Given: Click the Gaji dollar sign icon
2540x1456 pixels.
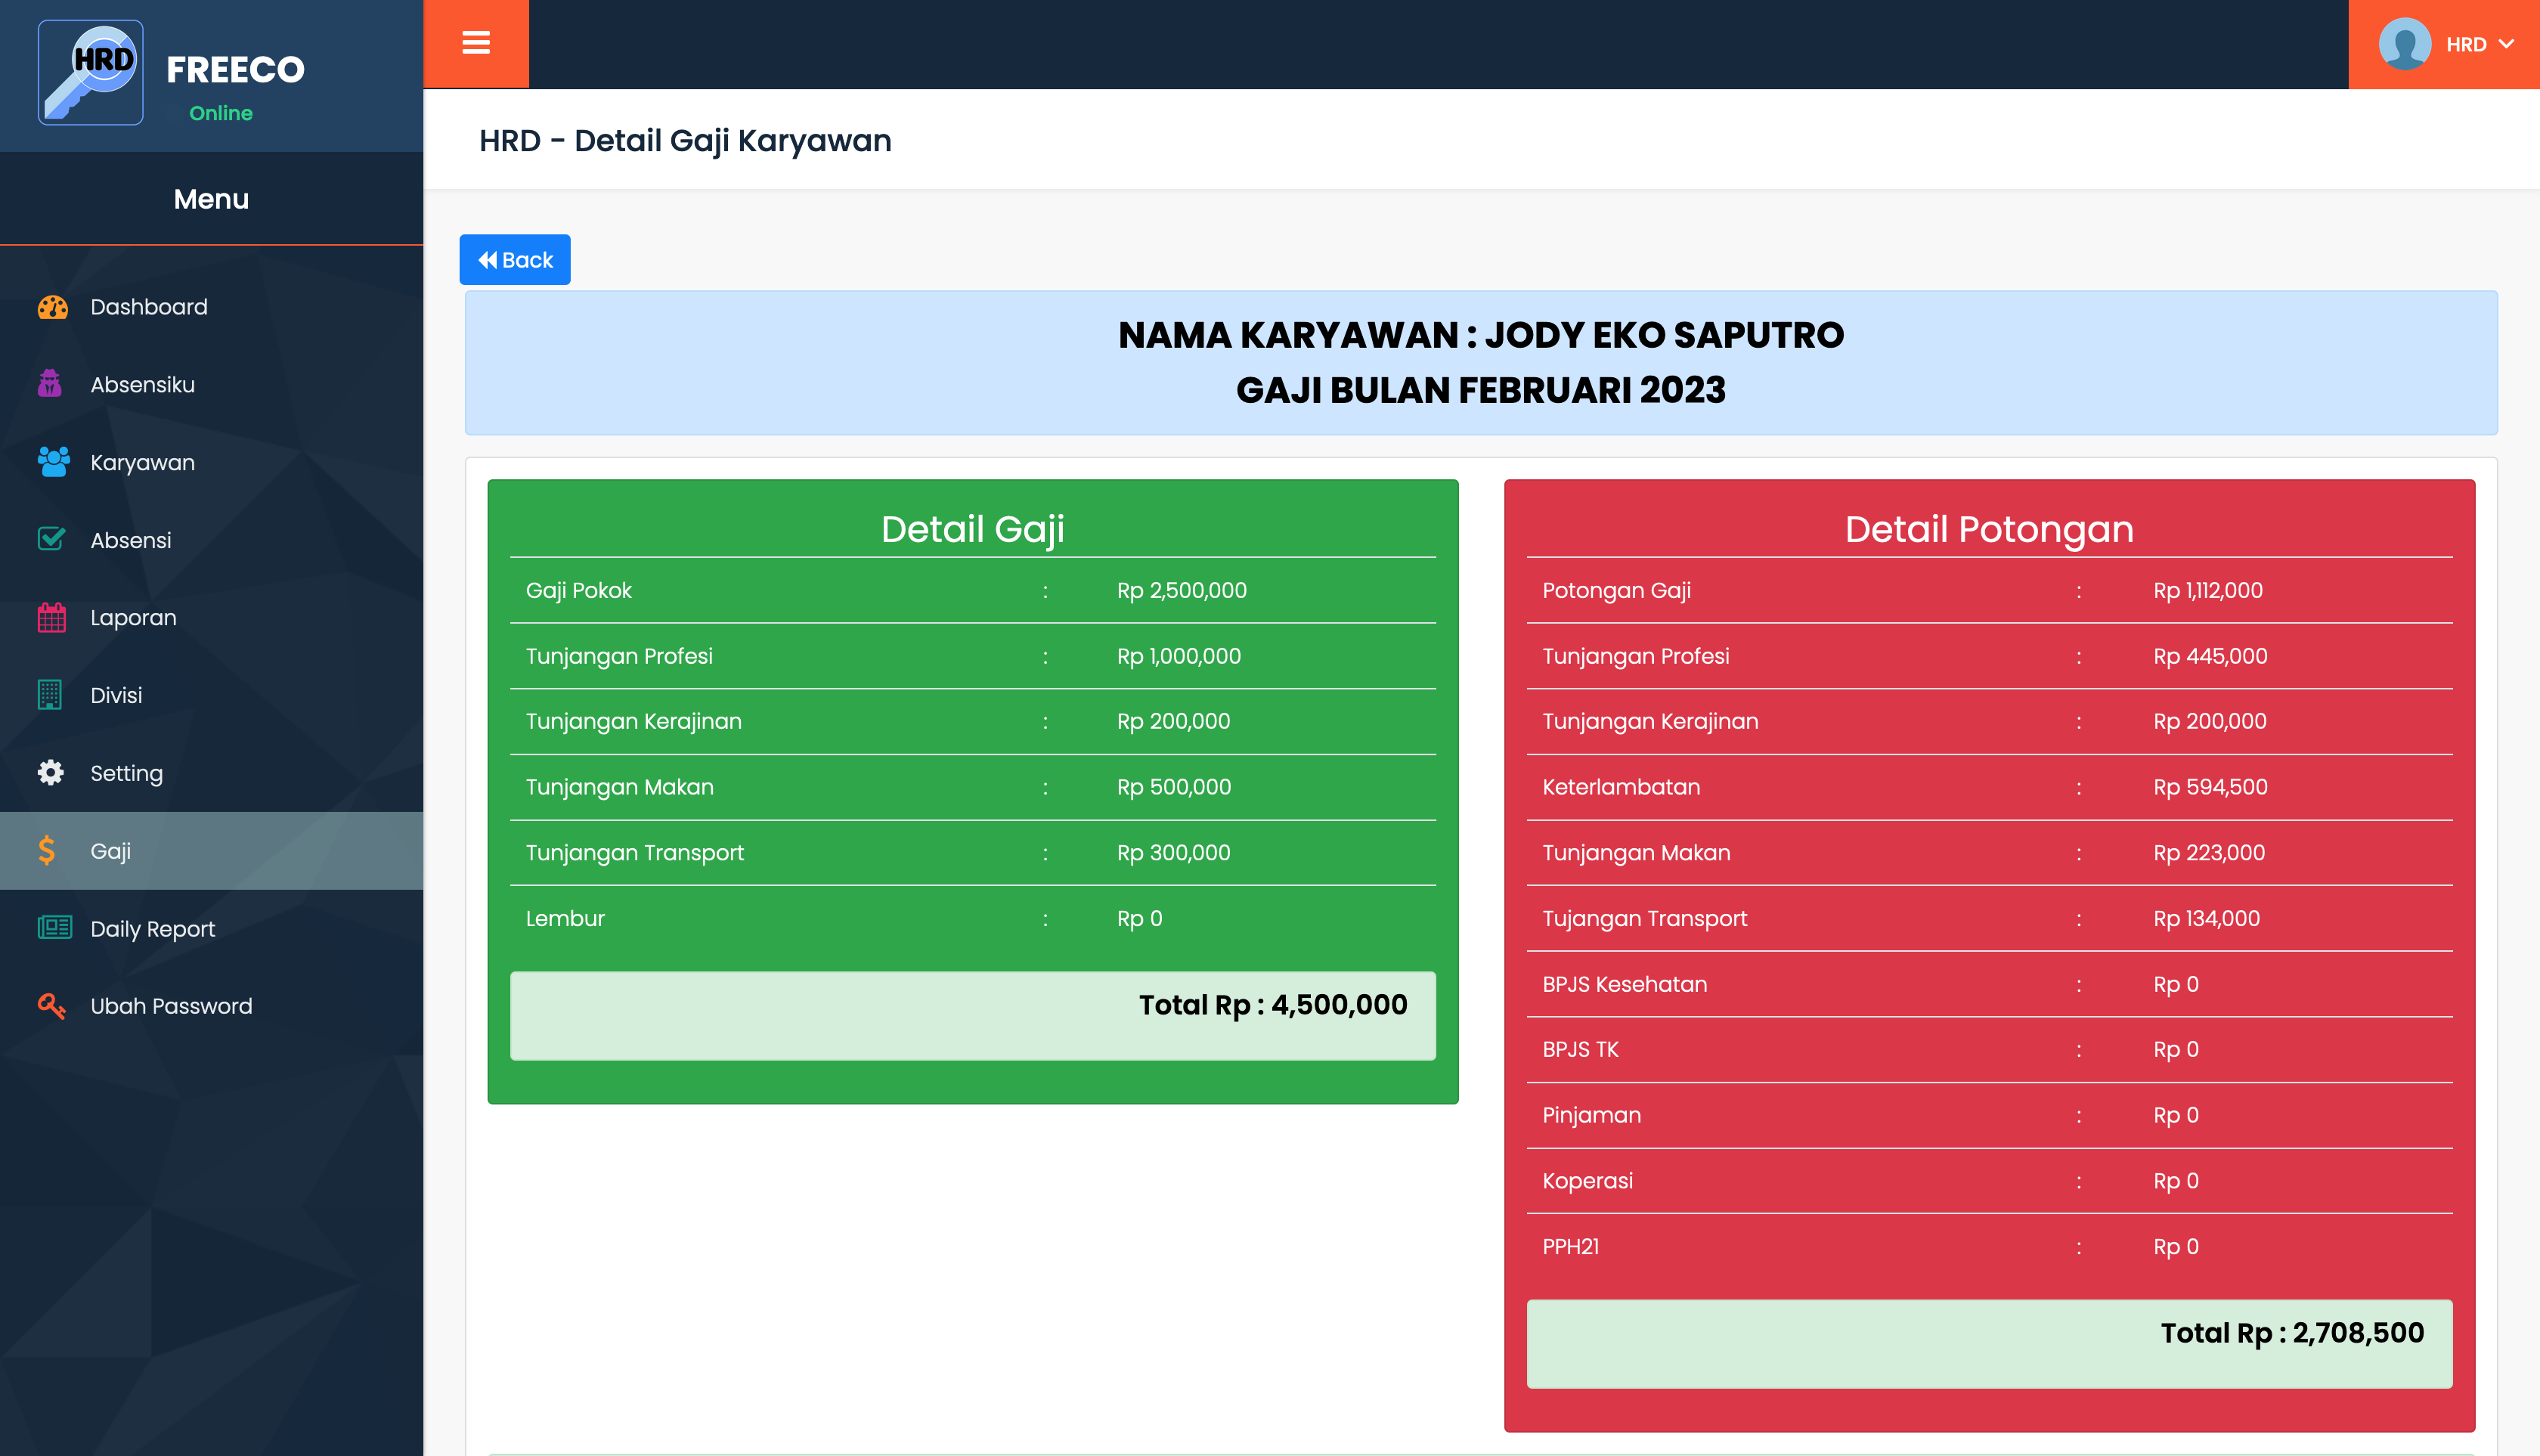Looking at the screenshot, I should coord(46,850).
